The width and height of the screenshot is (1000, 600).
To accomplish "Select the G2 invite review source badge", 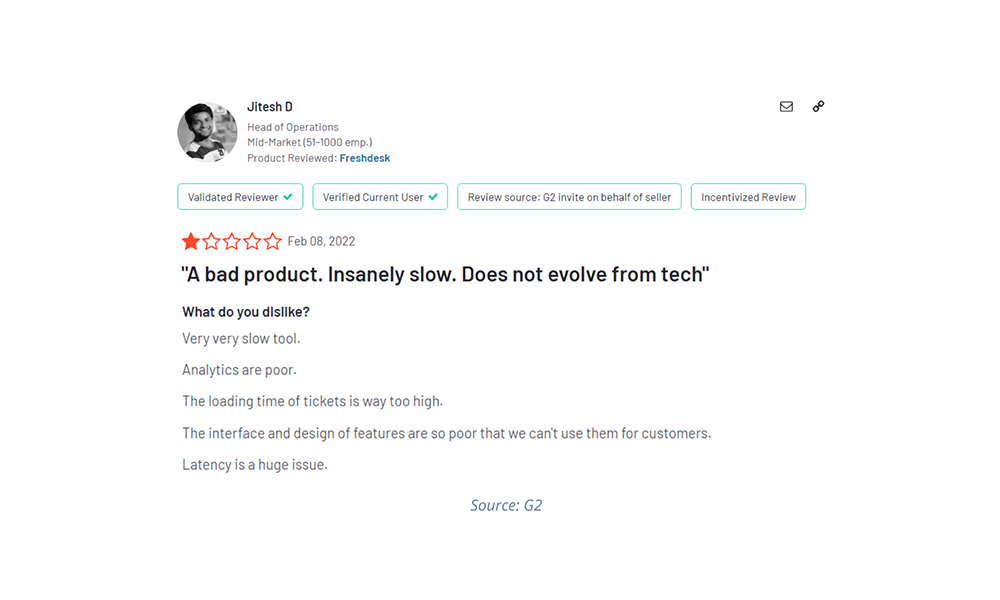I will (569, 196).
